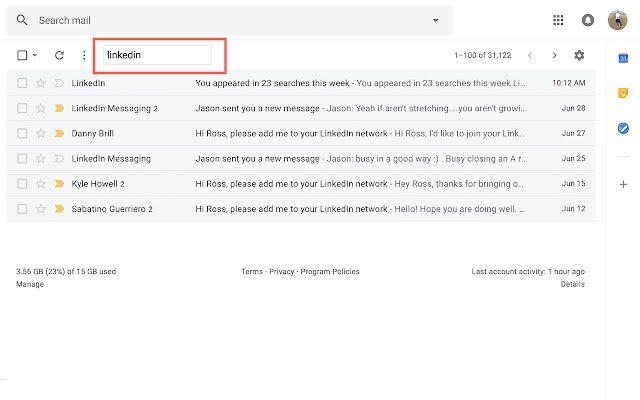Select the LinkedIn Messaging 2 email checkbox
The width and height of the screenshot is (640, 400).
[22, 108]
